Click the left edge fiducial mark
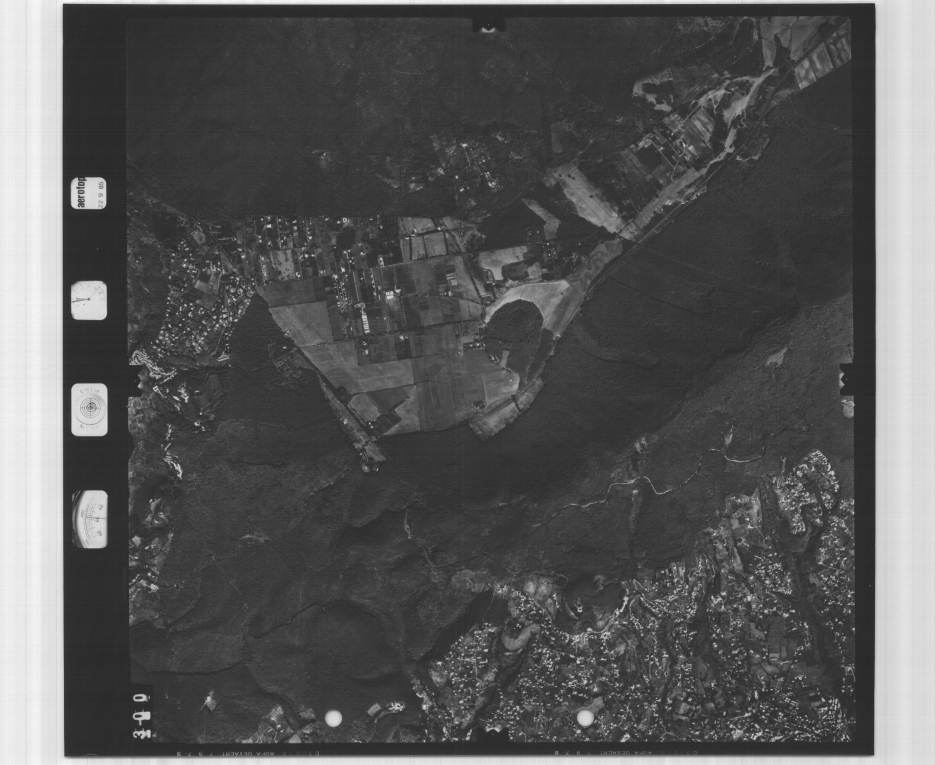The image size is (935, 765). (136, 380)
